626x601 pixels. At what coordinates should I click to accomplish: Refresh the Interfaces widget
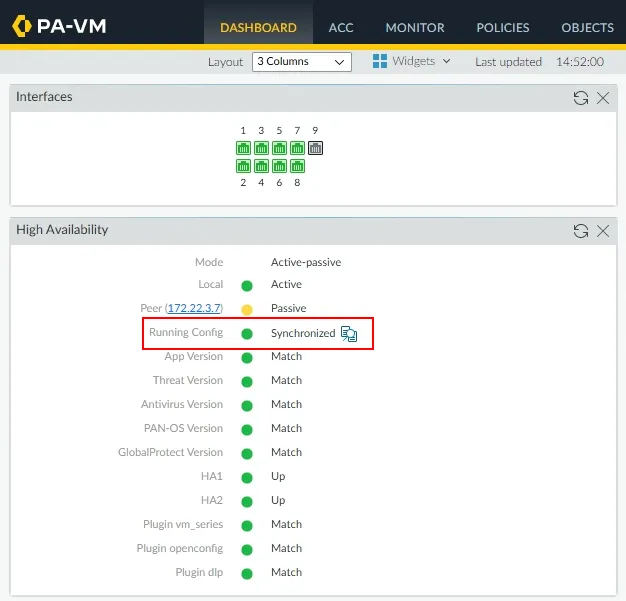coord(580,98)
